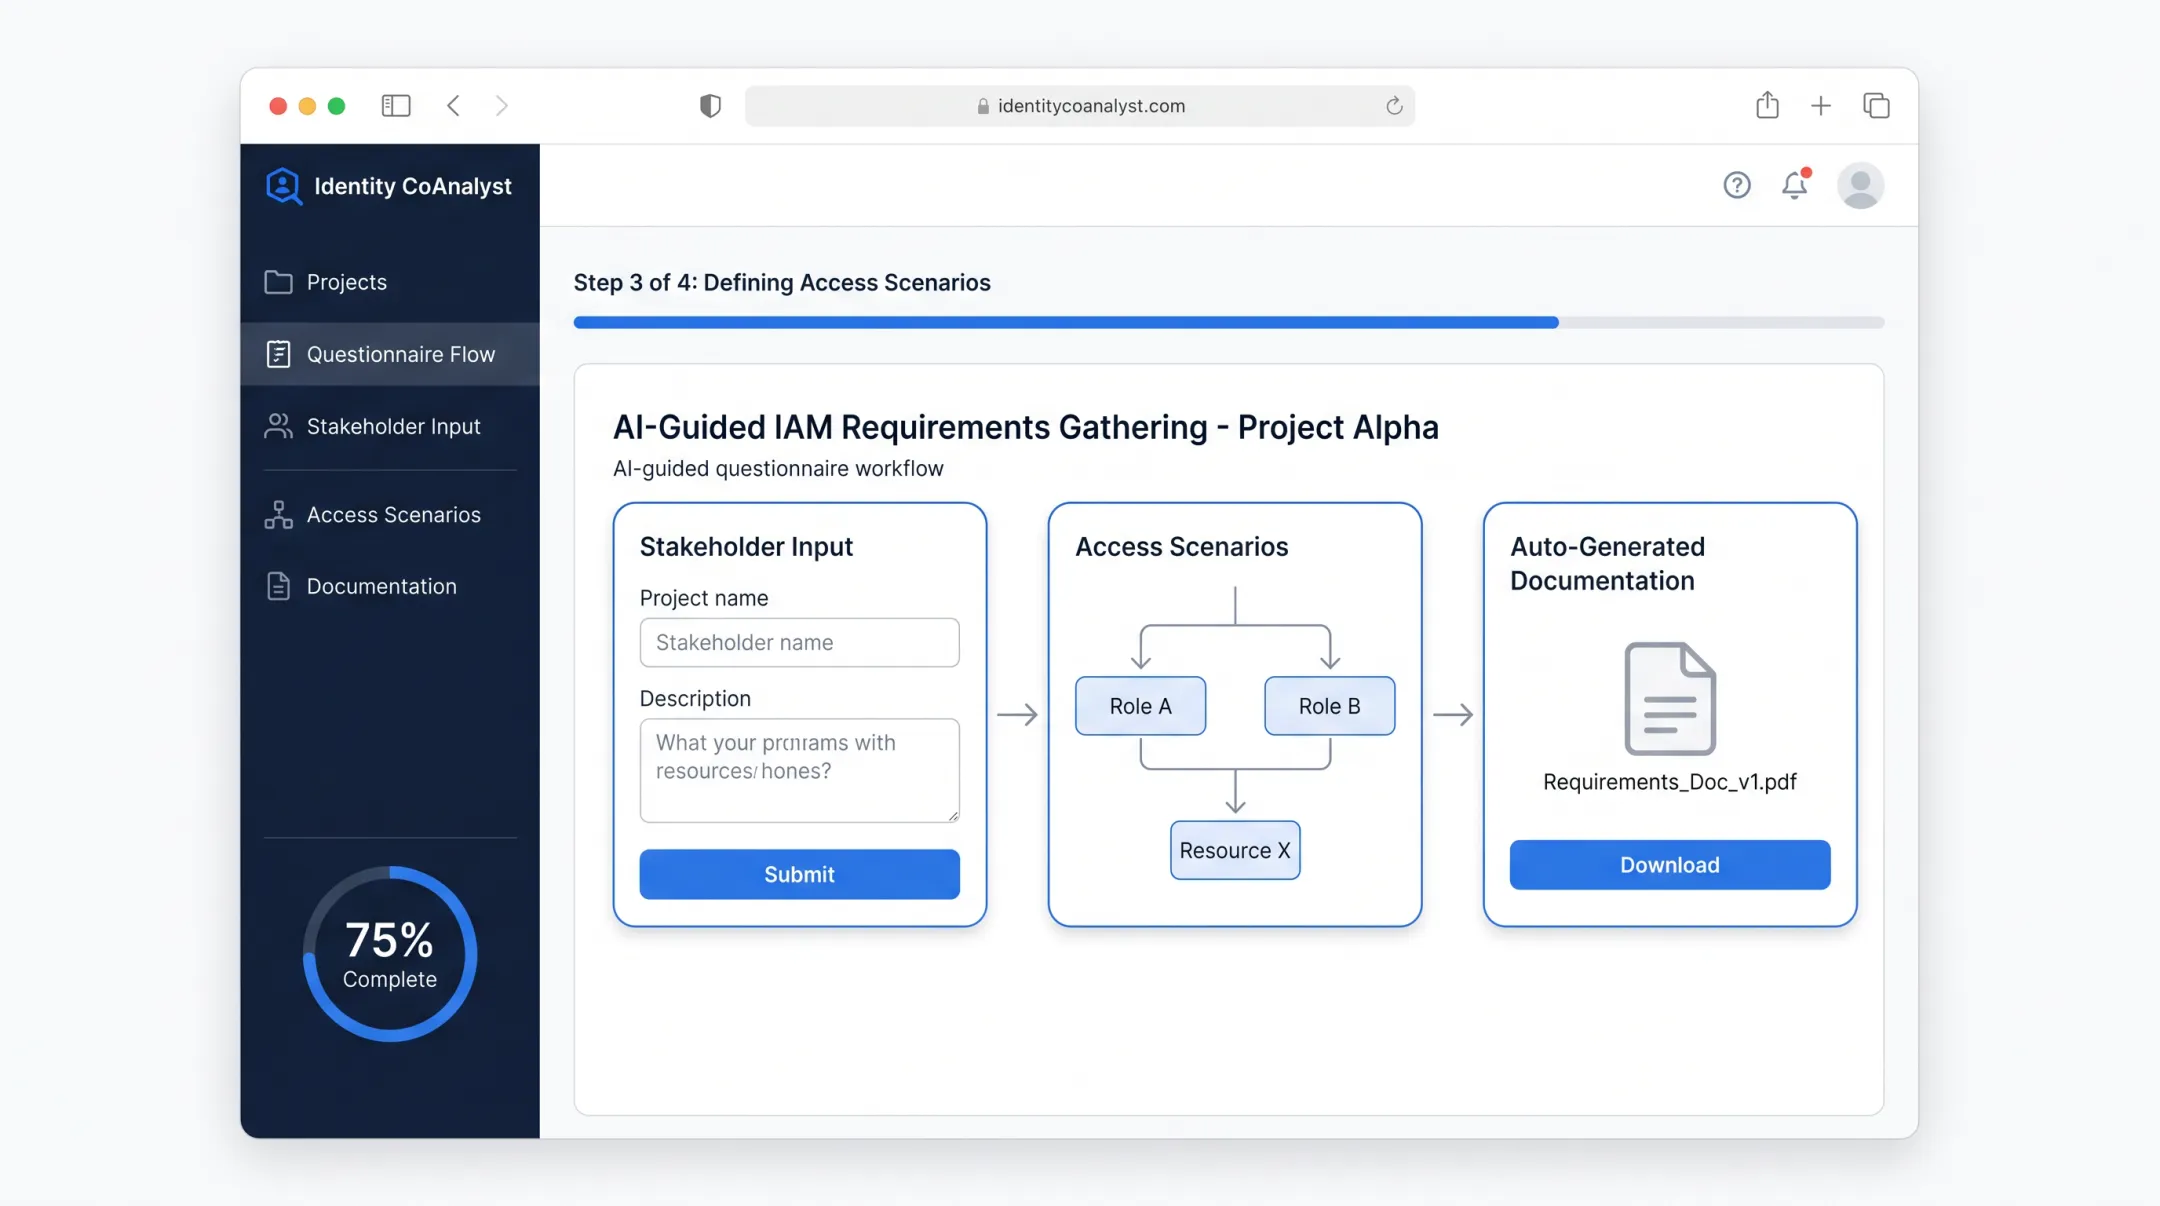Click the Access Scenarios hierarchy icon

pyautogui.click(x=278, y=514)
